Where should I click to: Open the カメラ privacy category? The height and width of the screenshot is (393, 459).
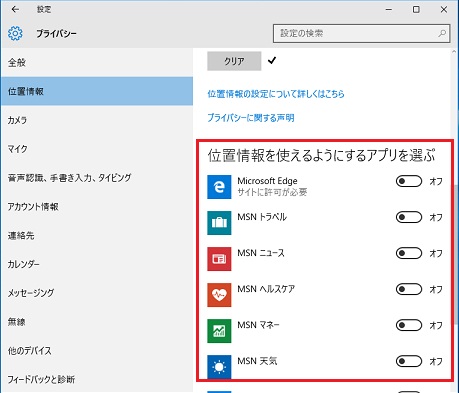[x=97, y=120]
